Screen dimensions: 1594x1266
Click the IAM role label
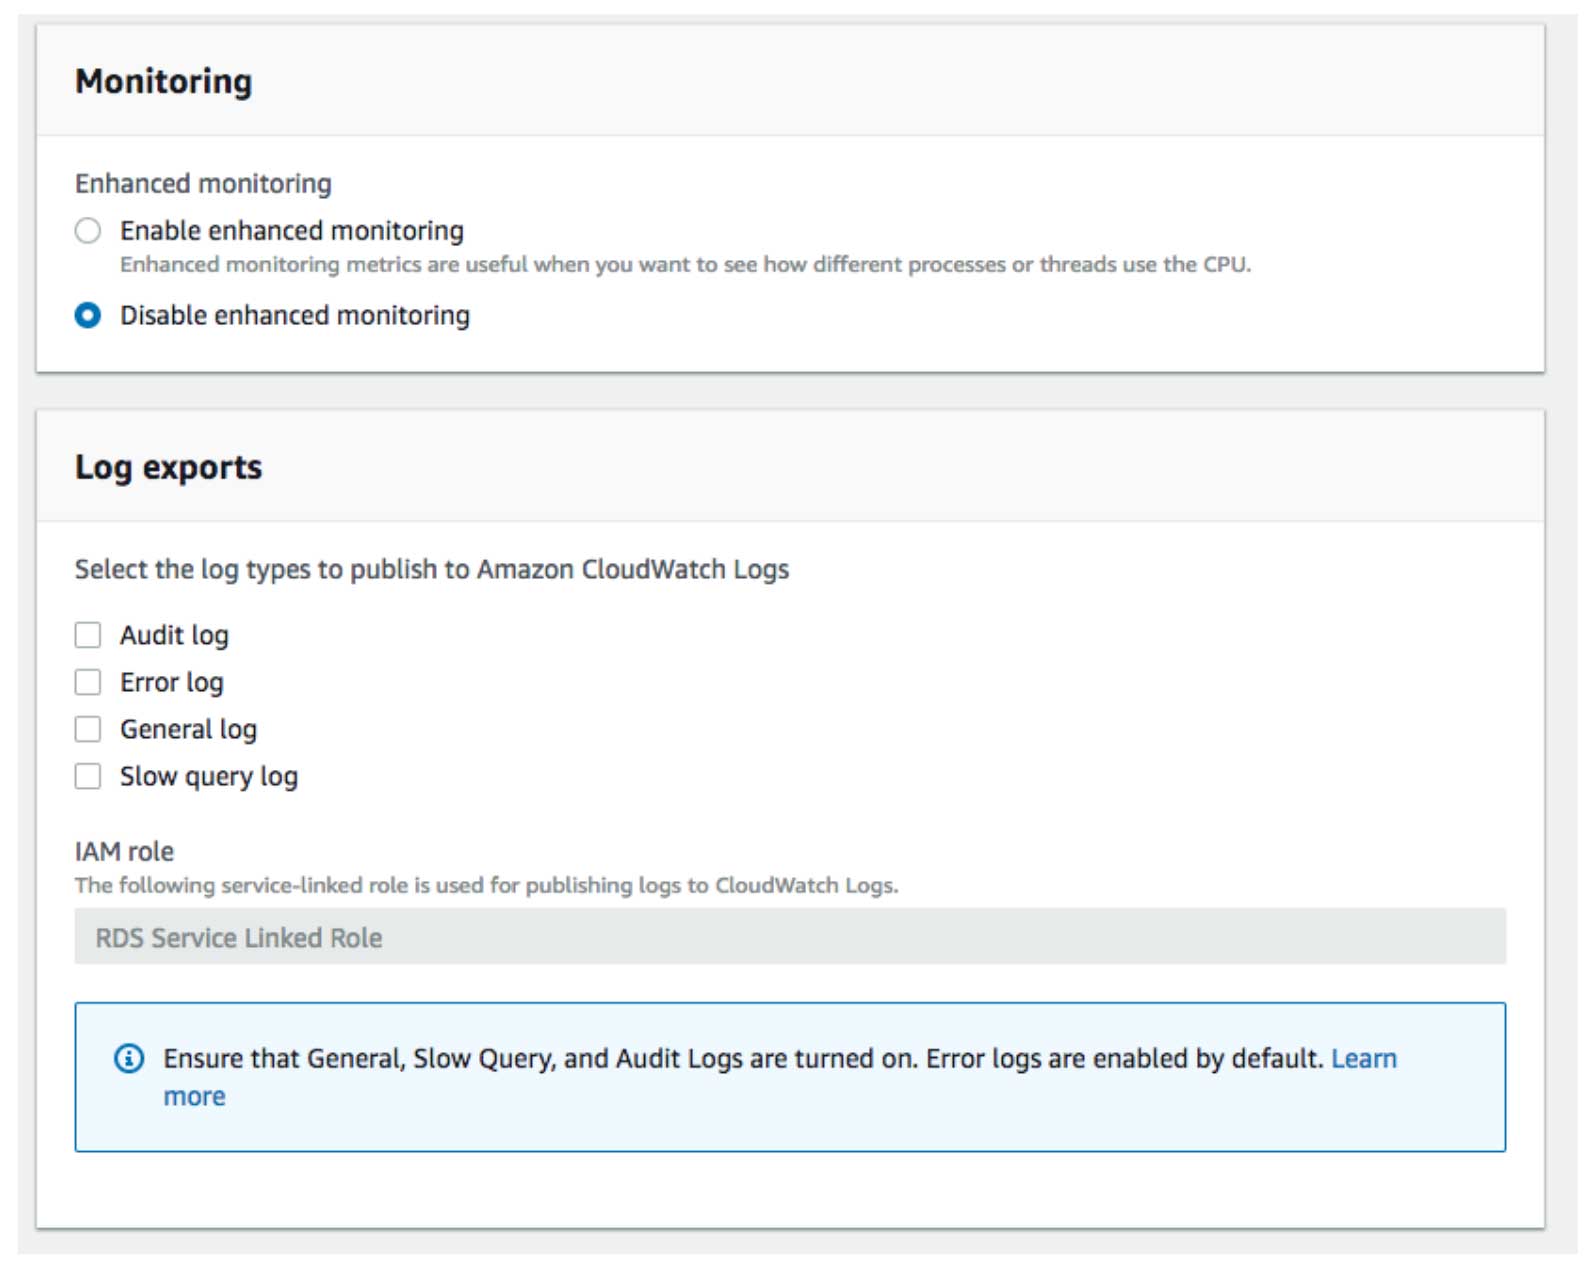124,852
